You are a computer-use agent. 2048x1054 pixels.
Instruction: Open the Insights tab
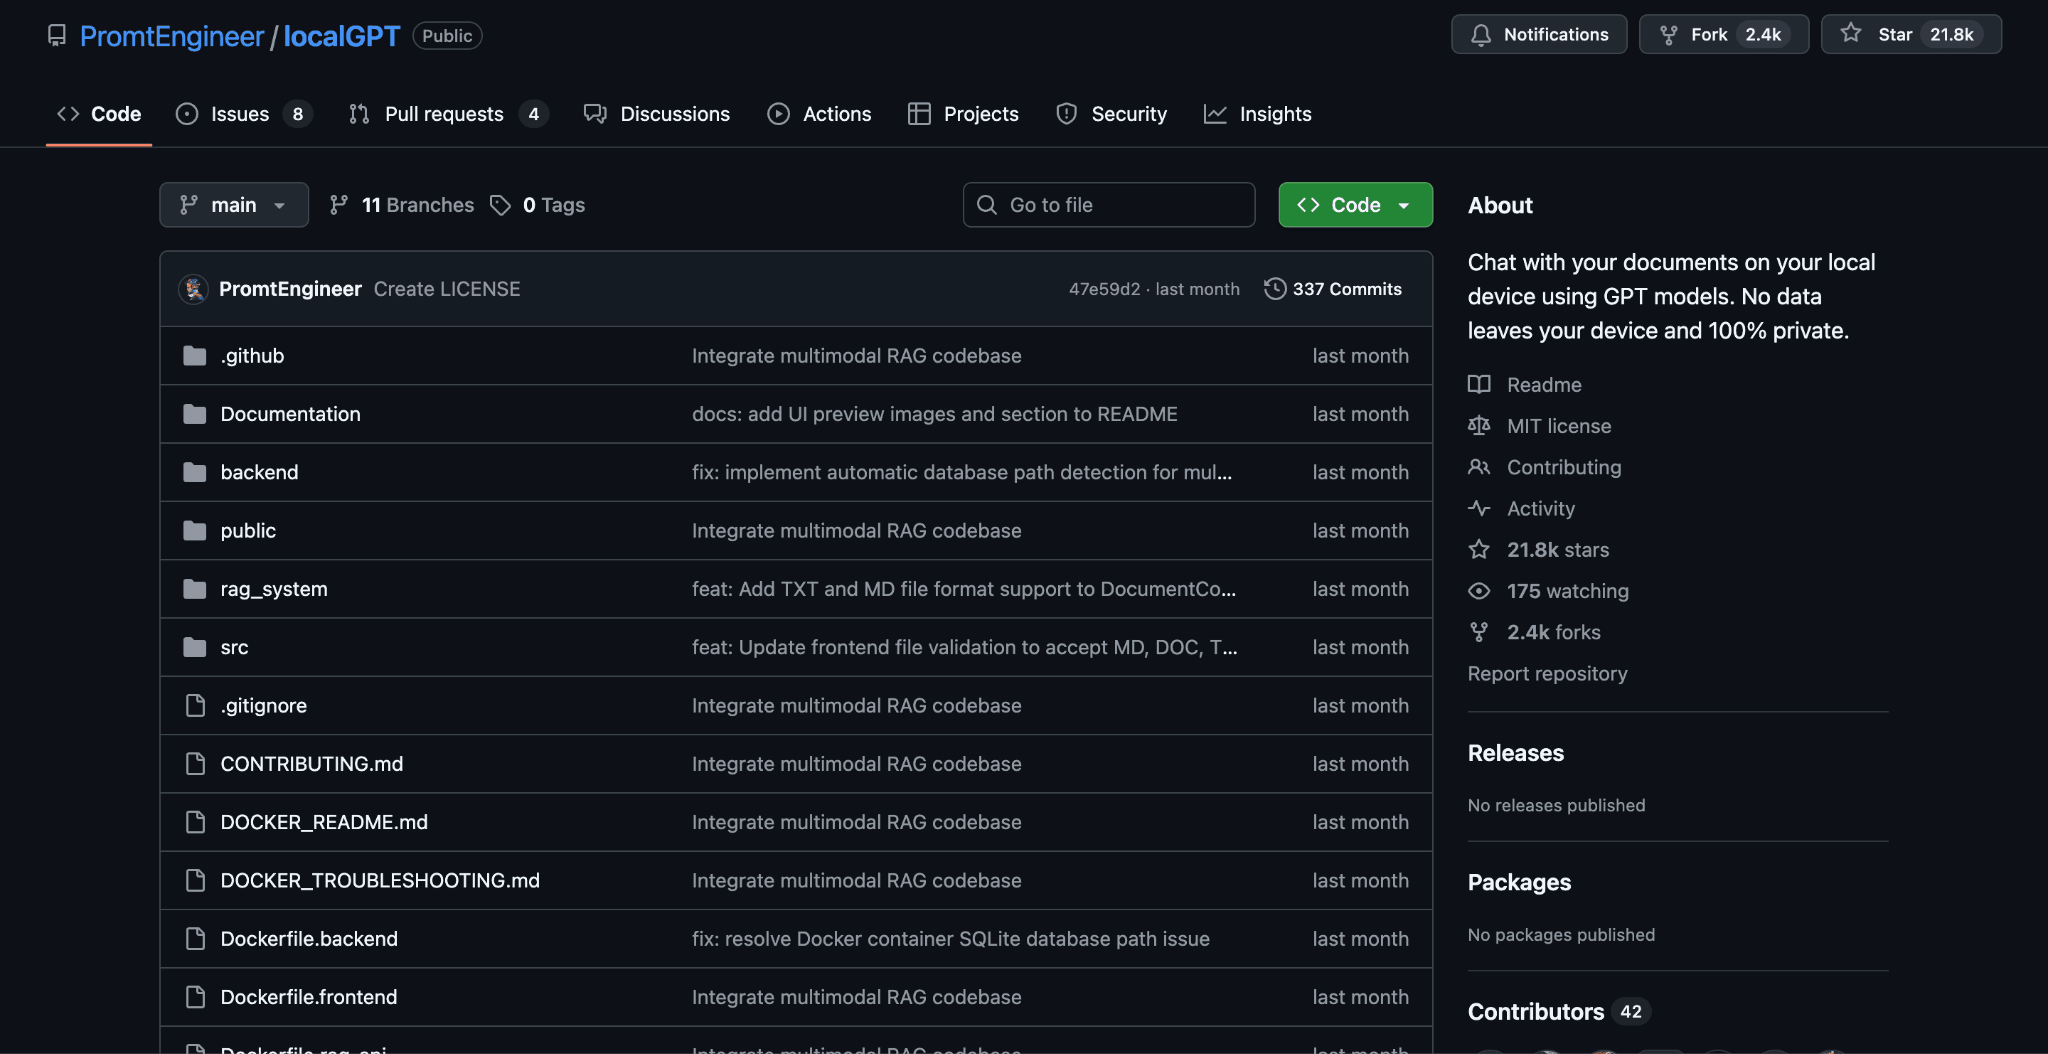point(1275,114)
